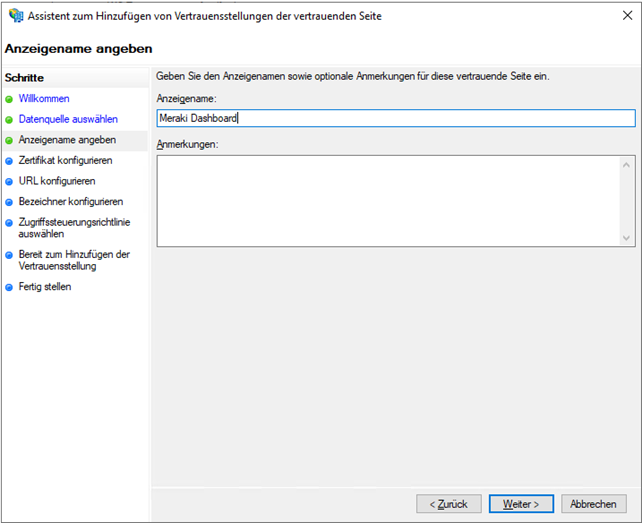Select Zugriffssteuerungsrichtlinie auswählen step label
Image resolution: width=642 pixels, height=523 pixels.
point(74,228)
